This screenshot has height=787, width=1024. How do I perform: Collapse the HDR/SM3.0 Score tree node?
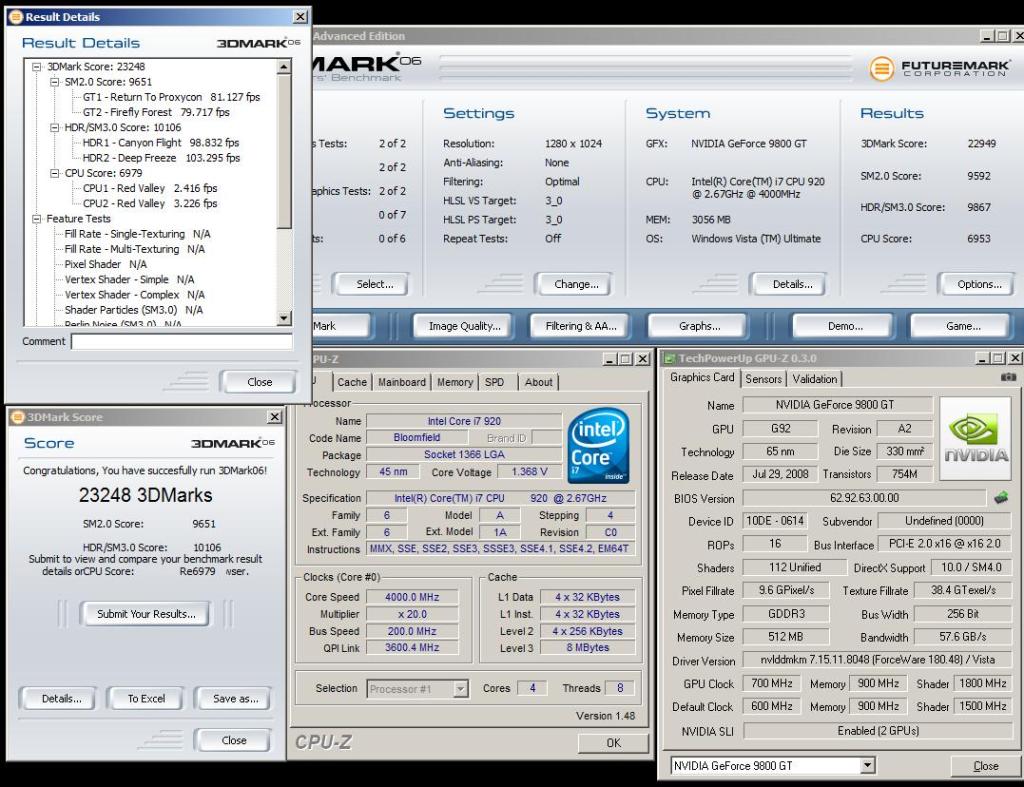[x=55, y=128]
